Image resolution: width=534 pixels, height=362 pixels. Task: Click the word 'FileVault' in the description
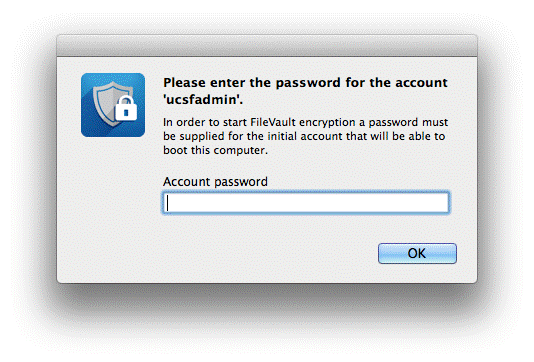tap(273, 122)
